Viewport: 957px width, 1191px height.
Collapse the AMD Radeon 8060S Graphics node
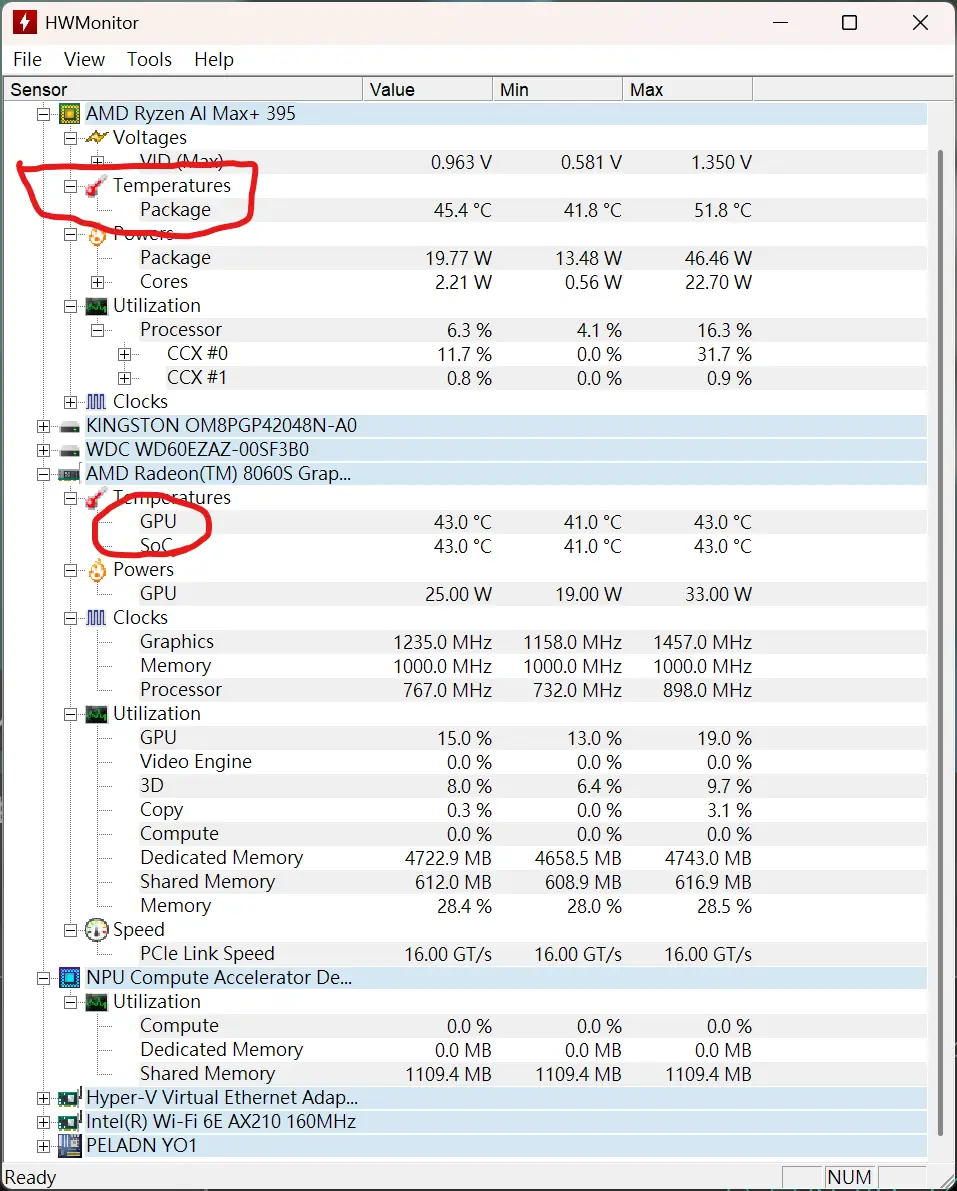(43, 475)
